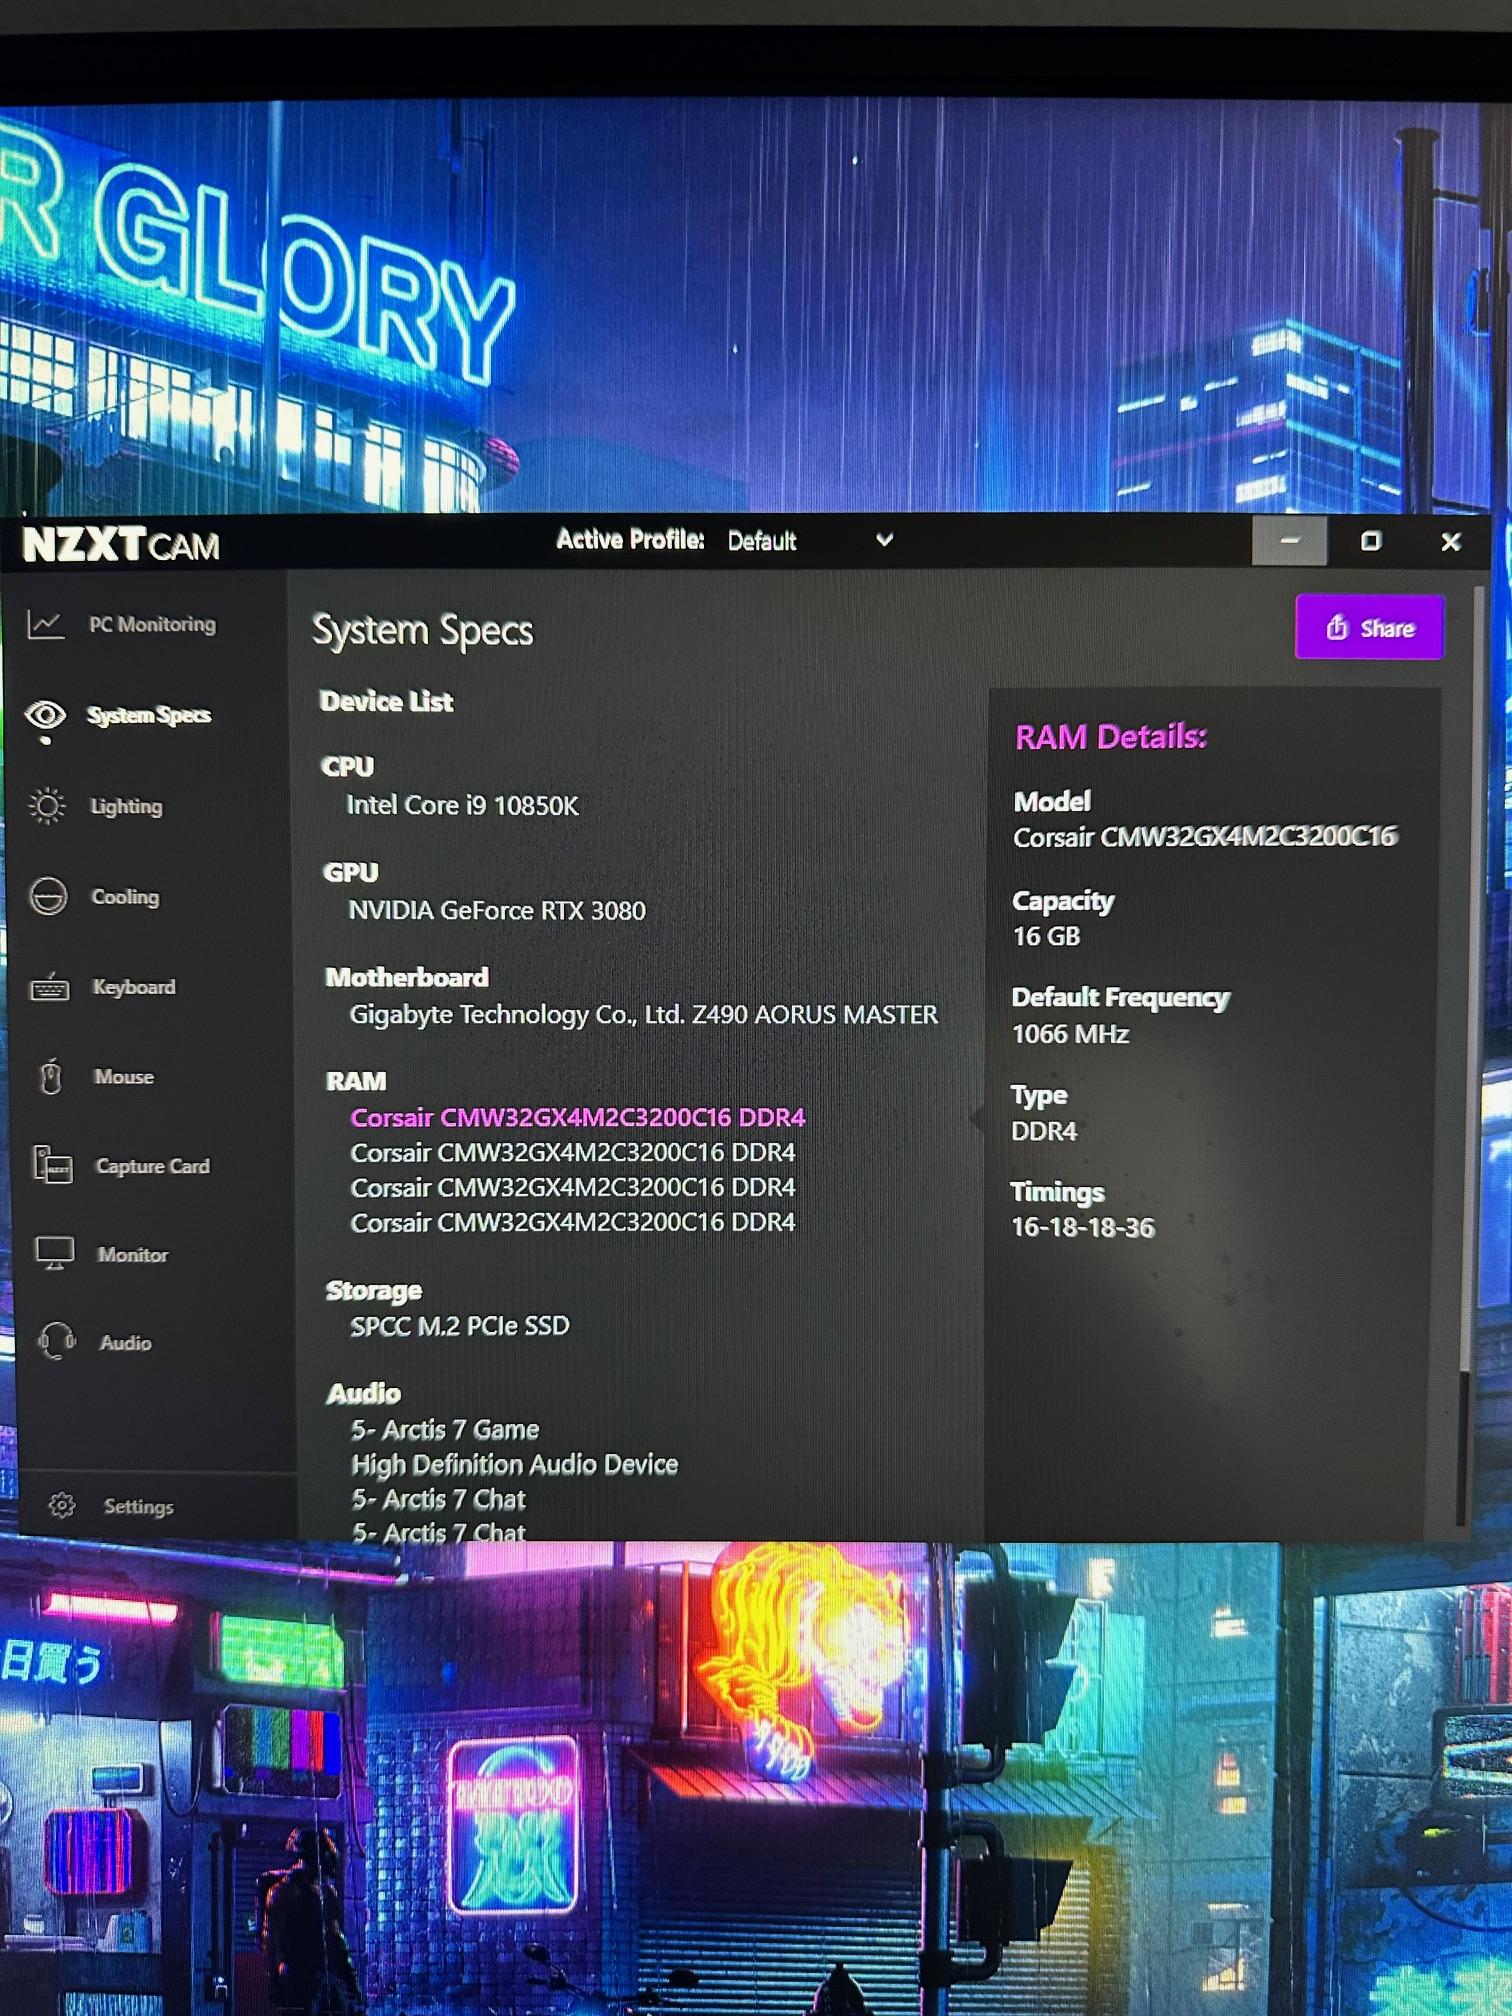
Task: Select NVIDIA GeForce RTX 3080 entry
Action: [x=497, y=910]
